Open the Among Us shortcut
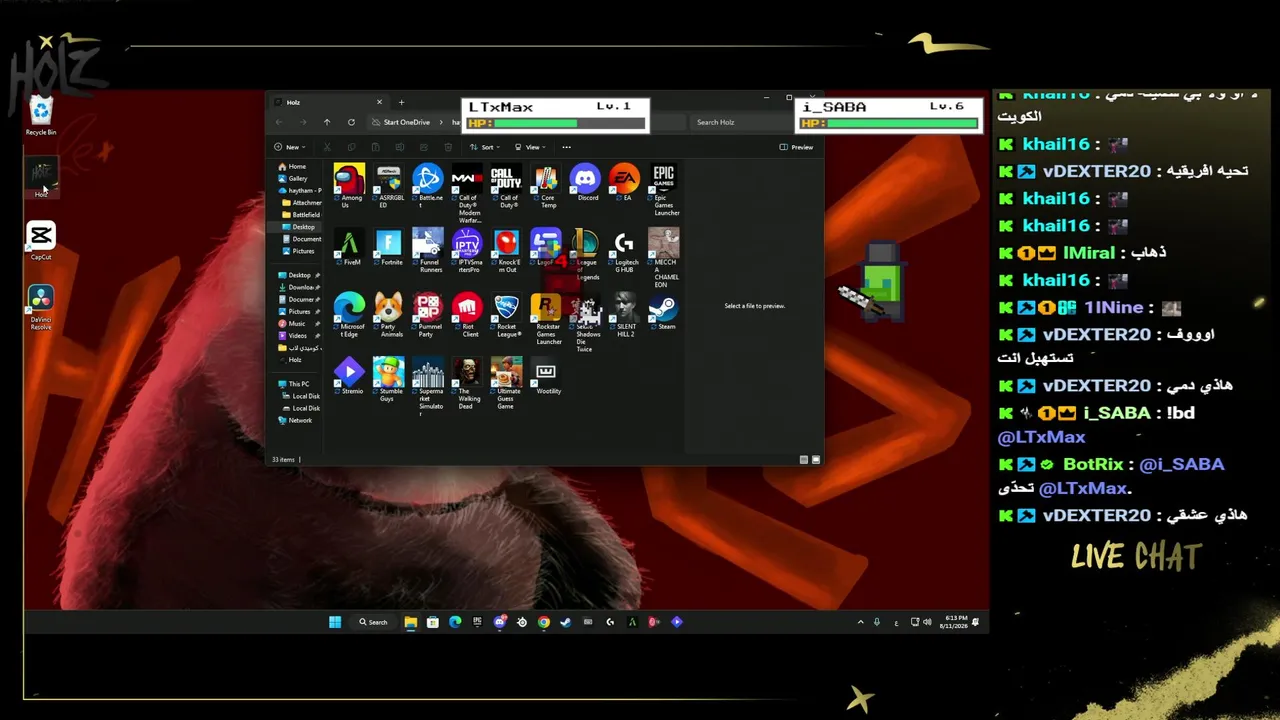This screenshot has height=720, width=1280. coord(349,185)
